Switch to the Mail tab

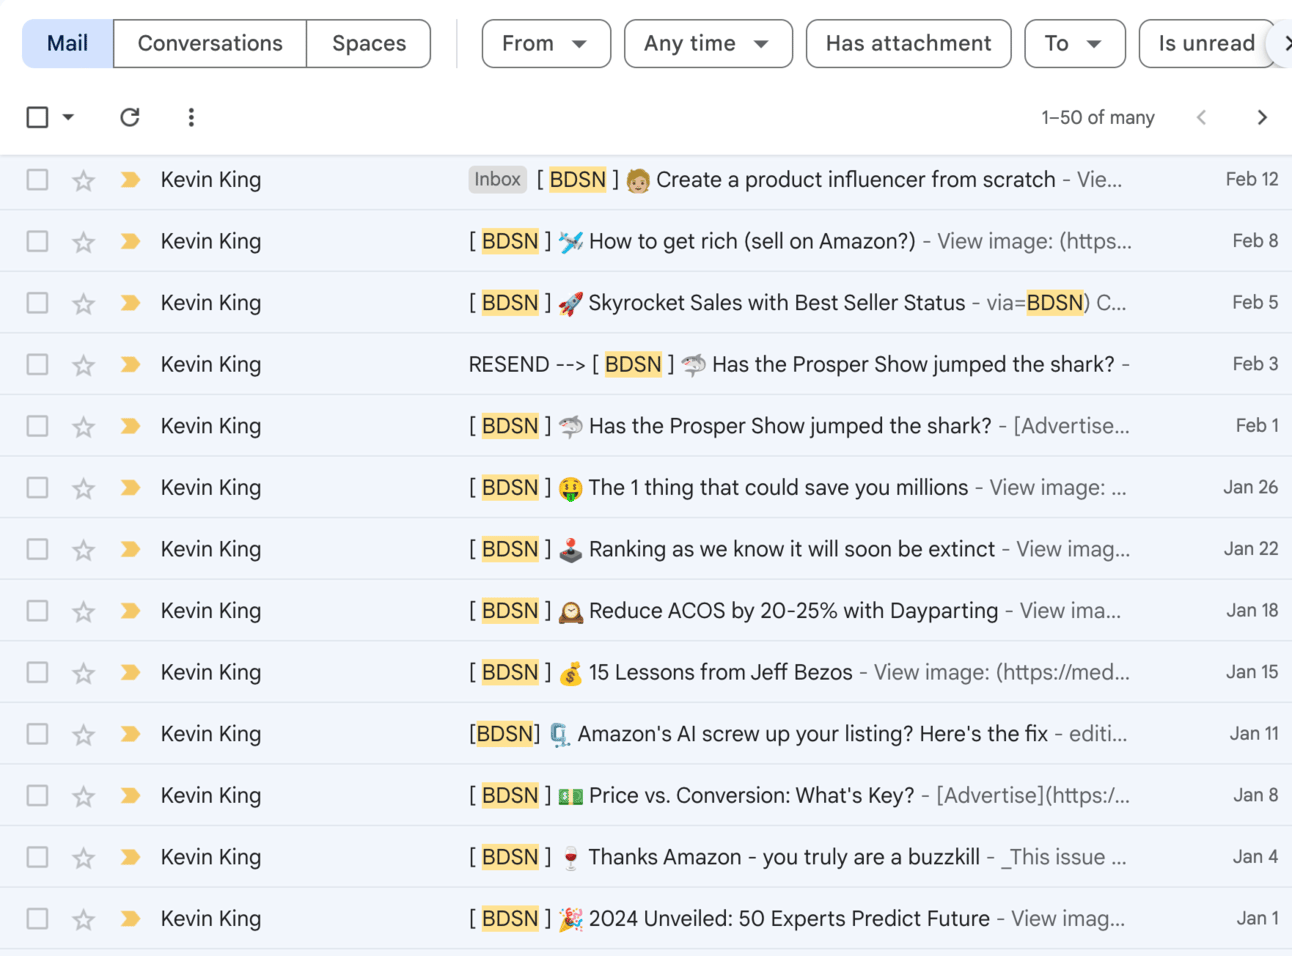(x=68, y=44)
